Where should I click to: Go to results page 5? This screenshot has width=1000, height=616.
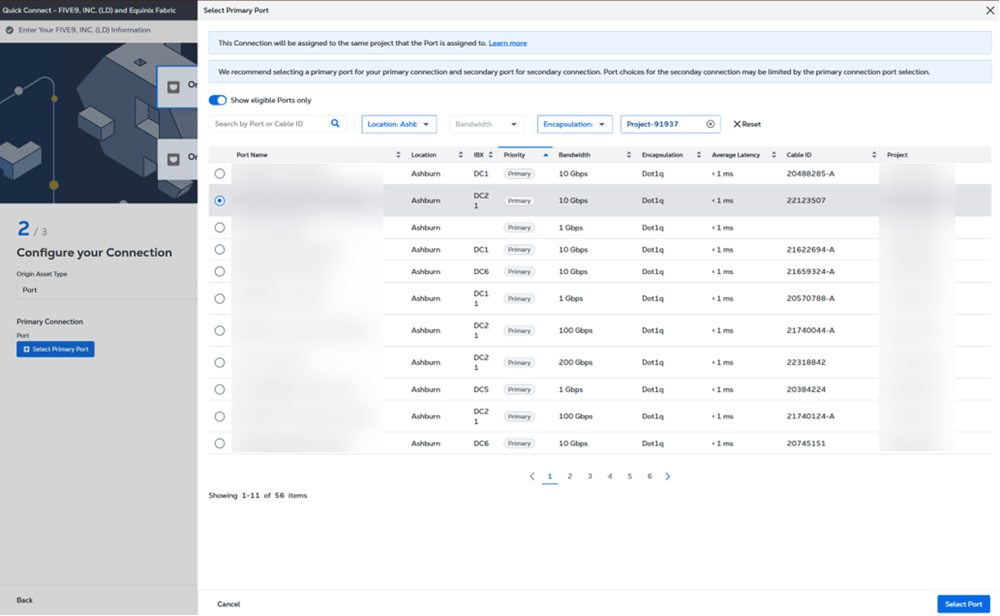click(629, 476)
